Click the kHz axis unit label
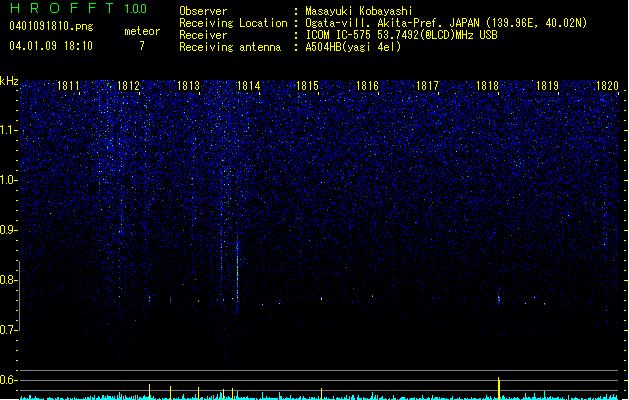The height and width of the screenshot is (400, 629). coord(9,81)
